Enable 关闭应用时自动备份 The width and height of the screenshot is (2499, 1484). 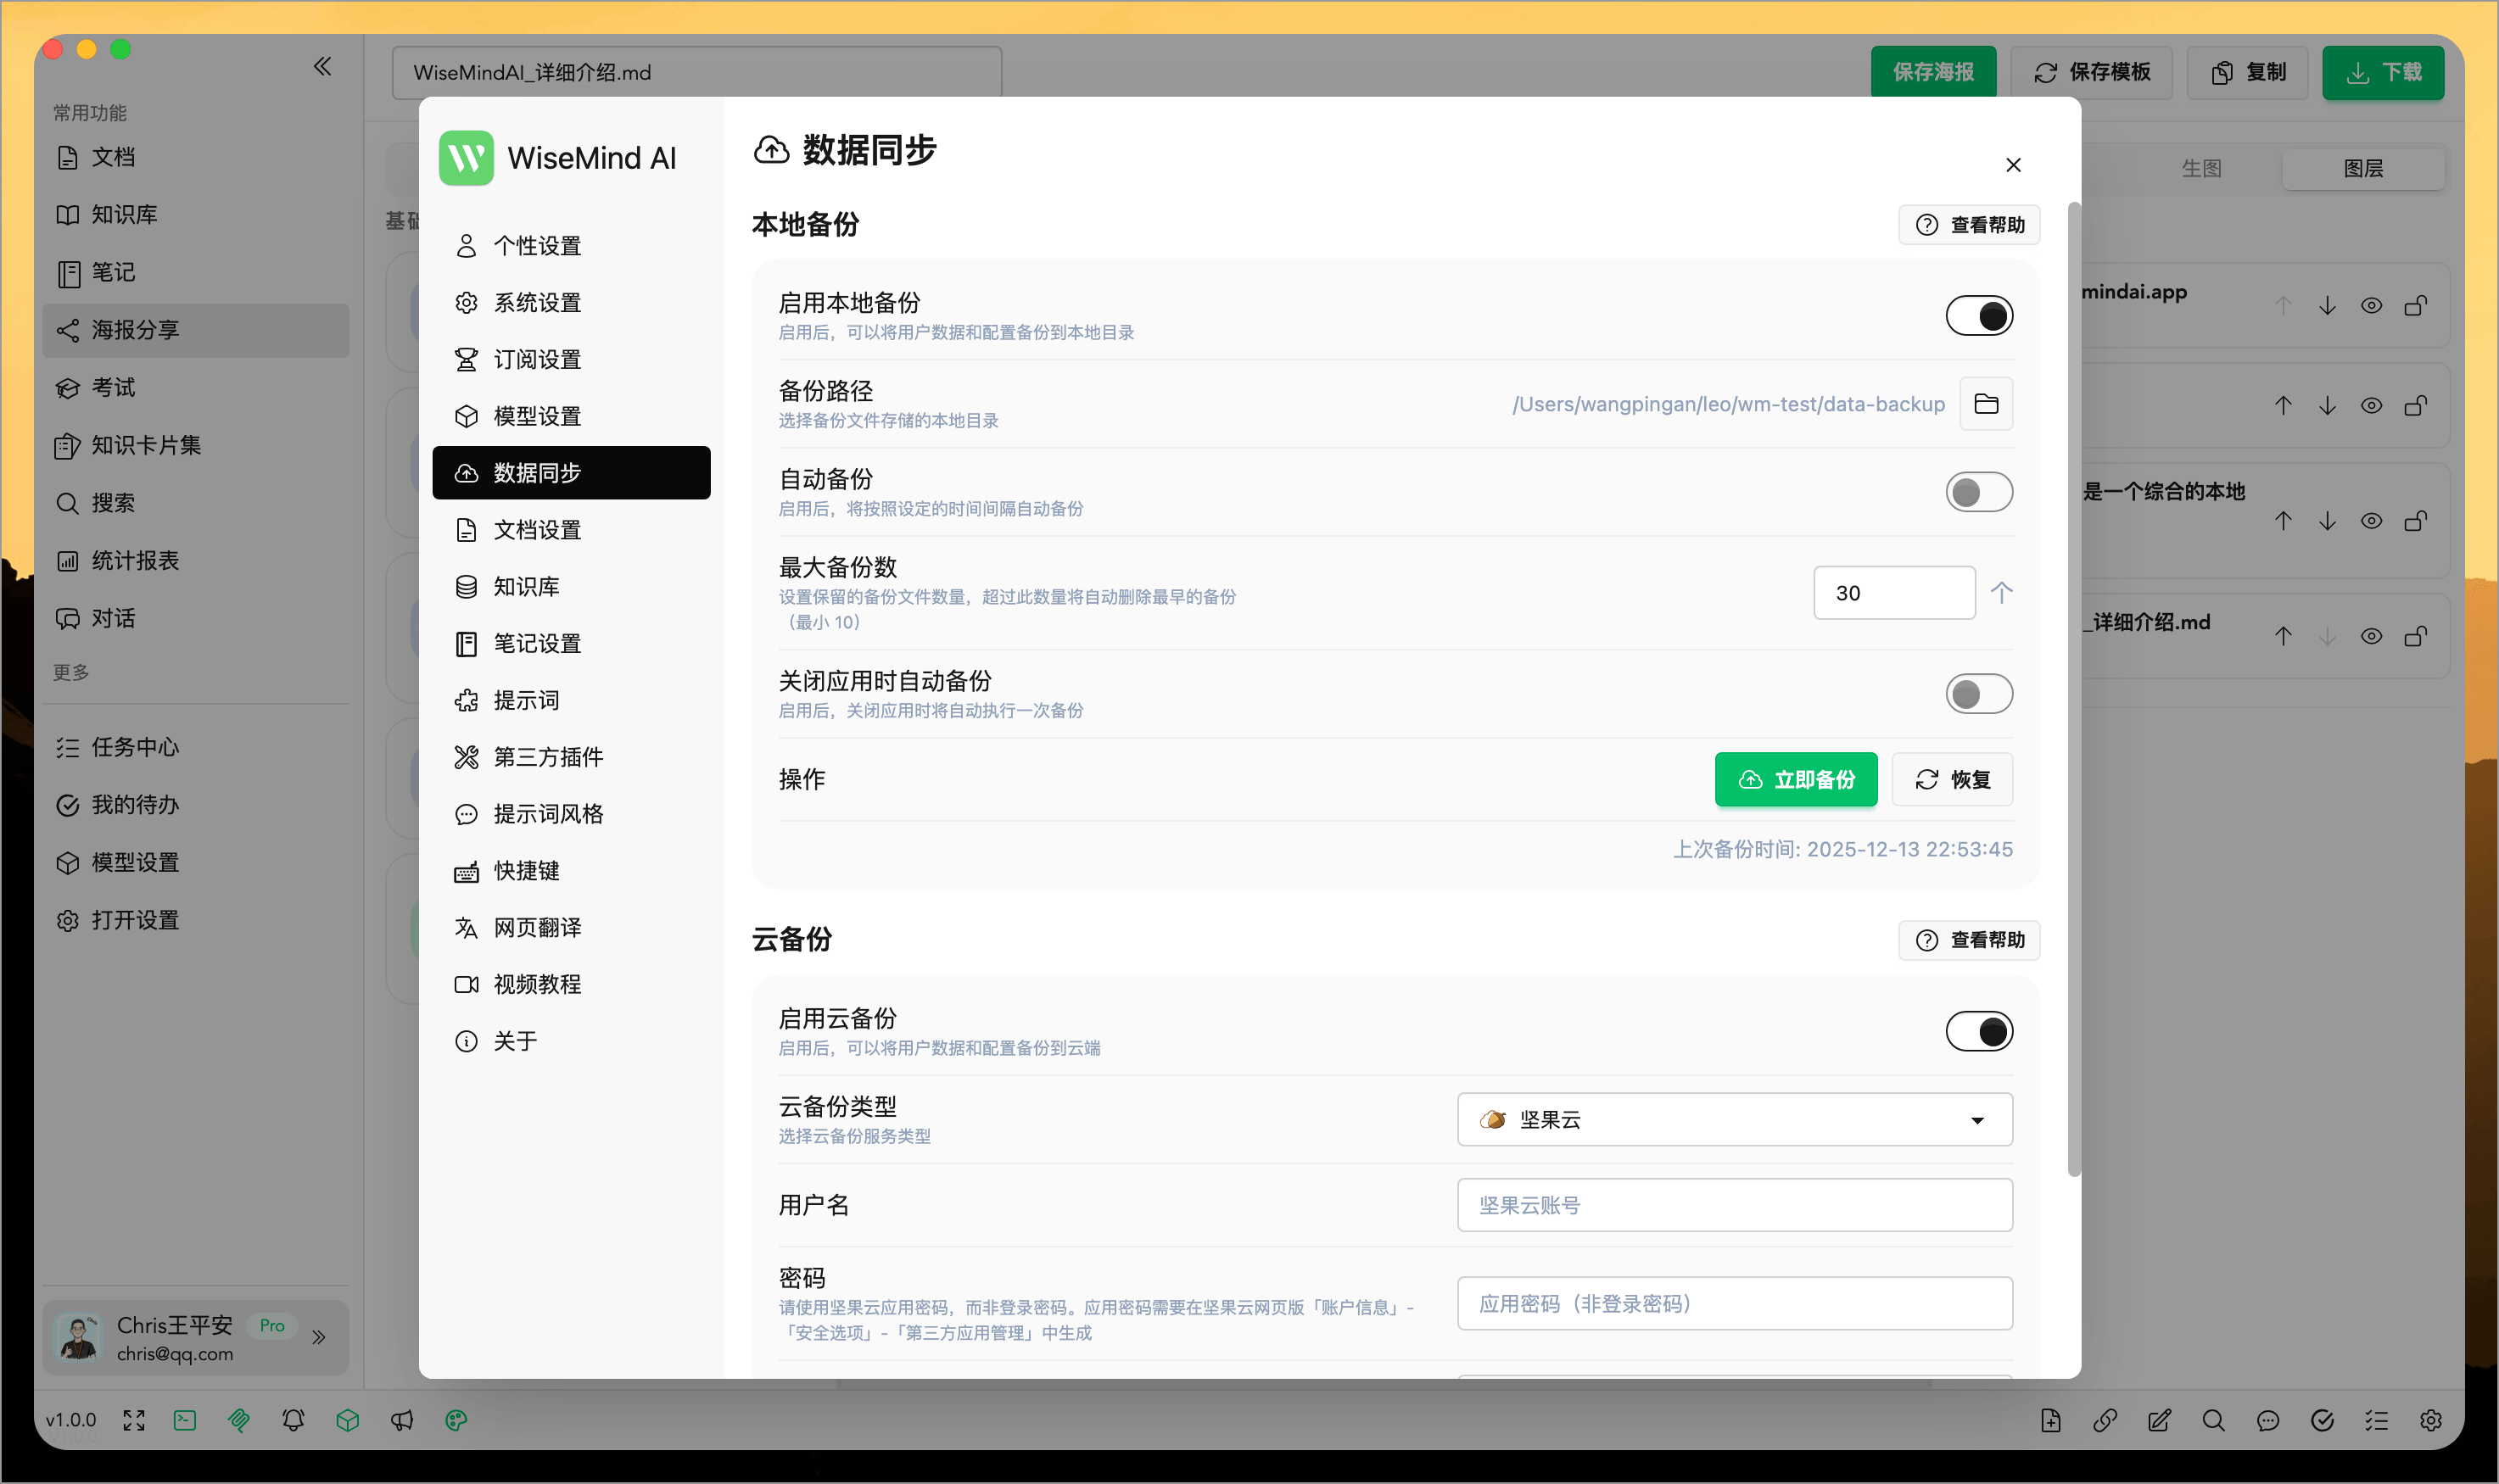coord(1979,693)
